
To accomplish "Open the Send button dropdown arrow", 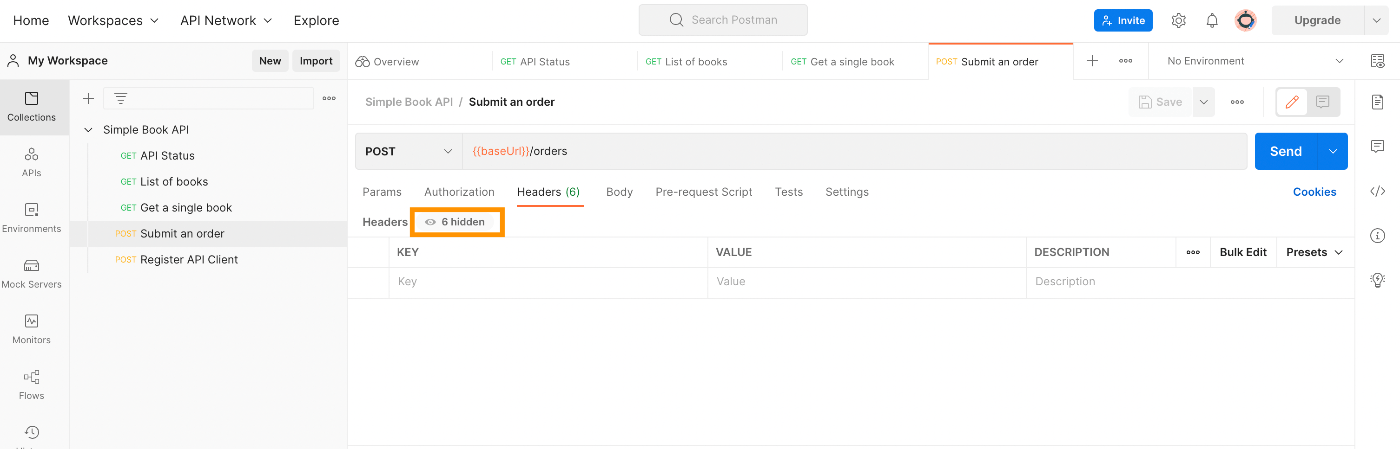I will click(x=1332, y=151).
